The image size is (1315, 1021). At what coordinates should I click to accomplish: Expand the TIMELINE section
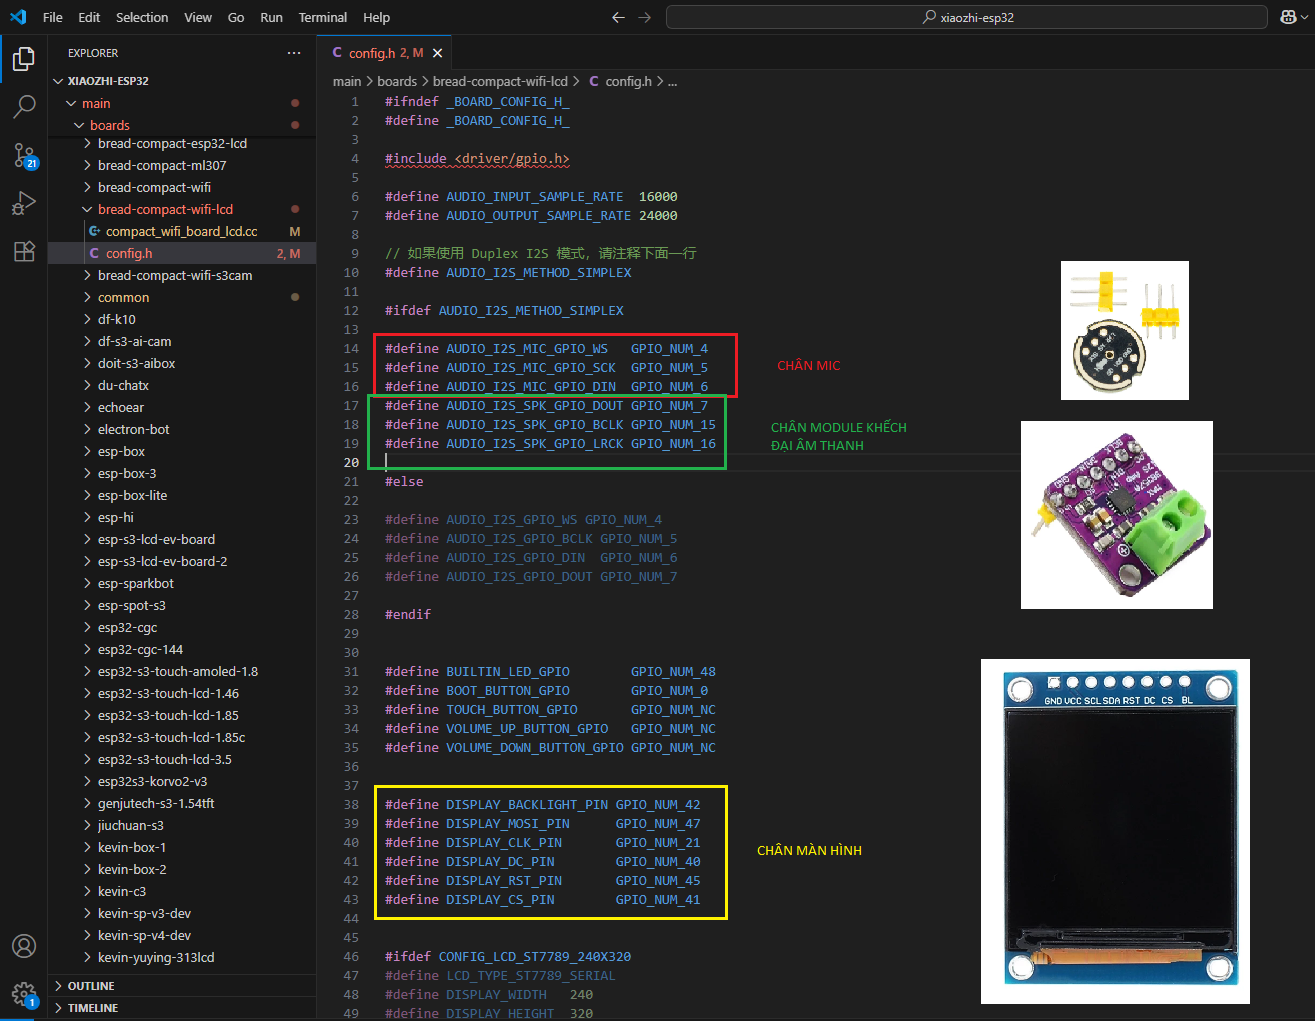tap(92, 1008)
